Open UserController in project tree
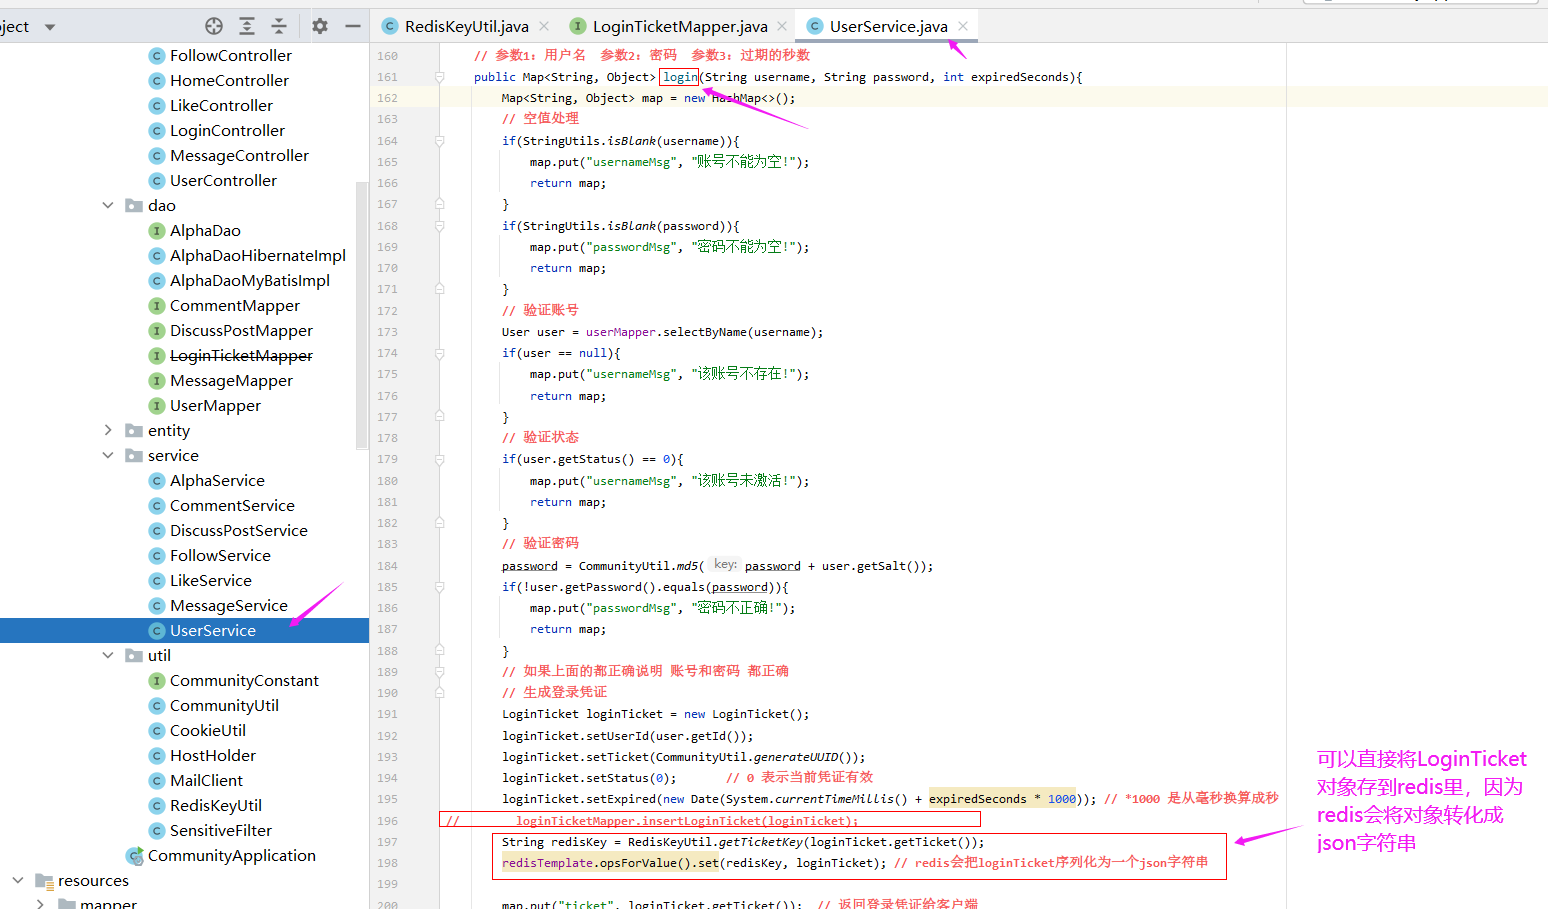Screen dimensions: 1548x909 click(x=223, y=180)
